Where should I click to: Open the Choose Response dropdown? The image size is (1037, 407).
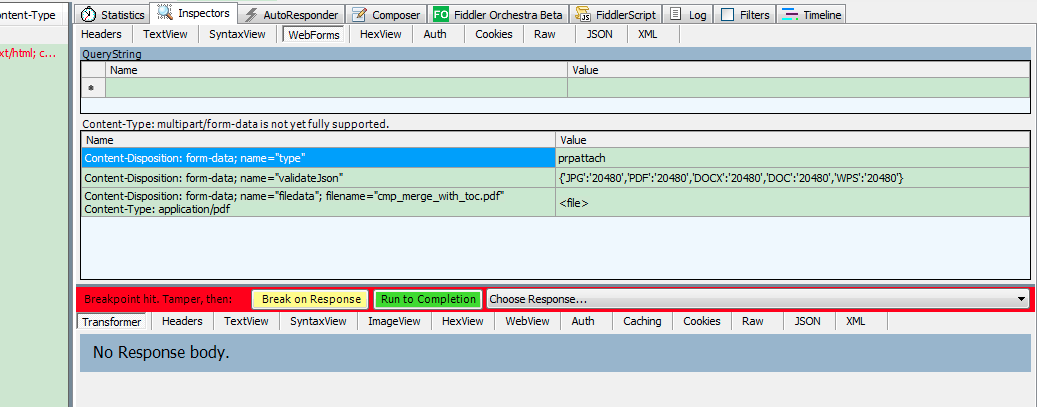point(750,299)
